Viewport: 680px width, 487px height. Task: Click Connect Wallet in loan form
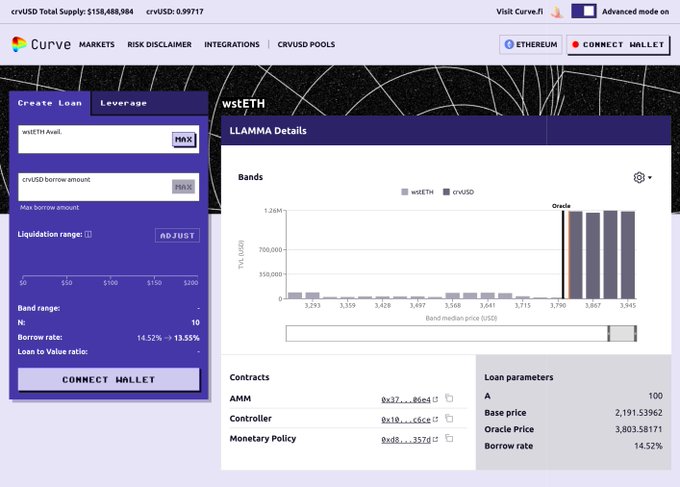click(108, 379)
